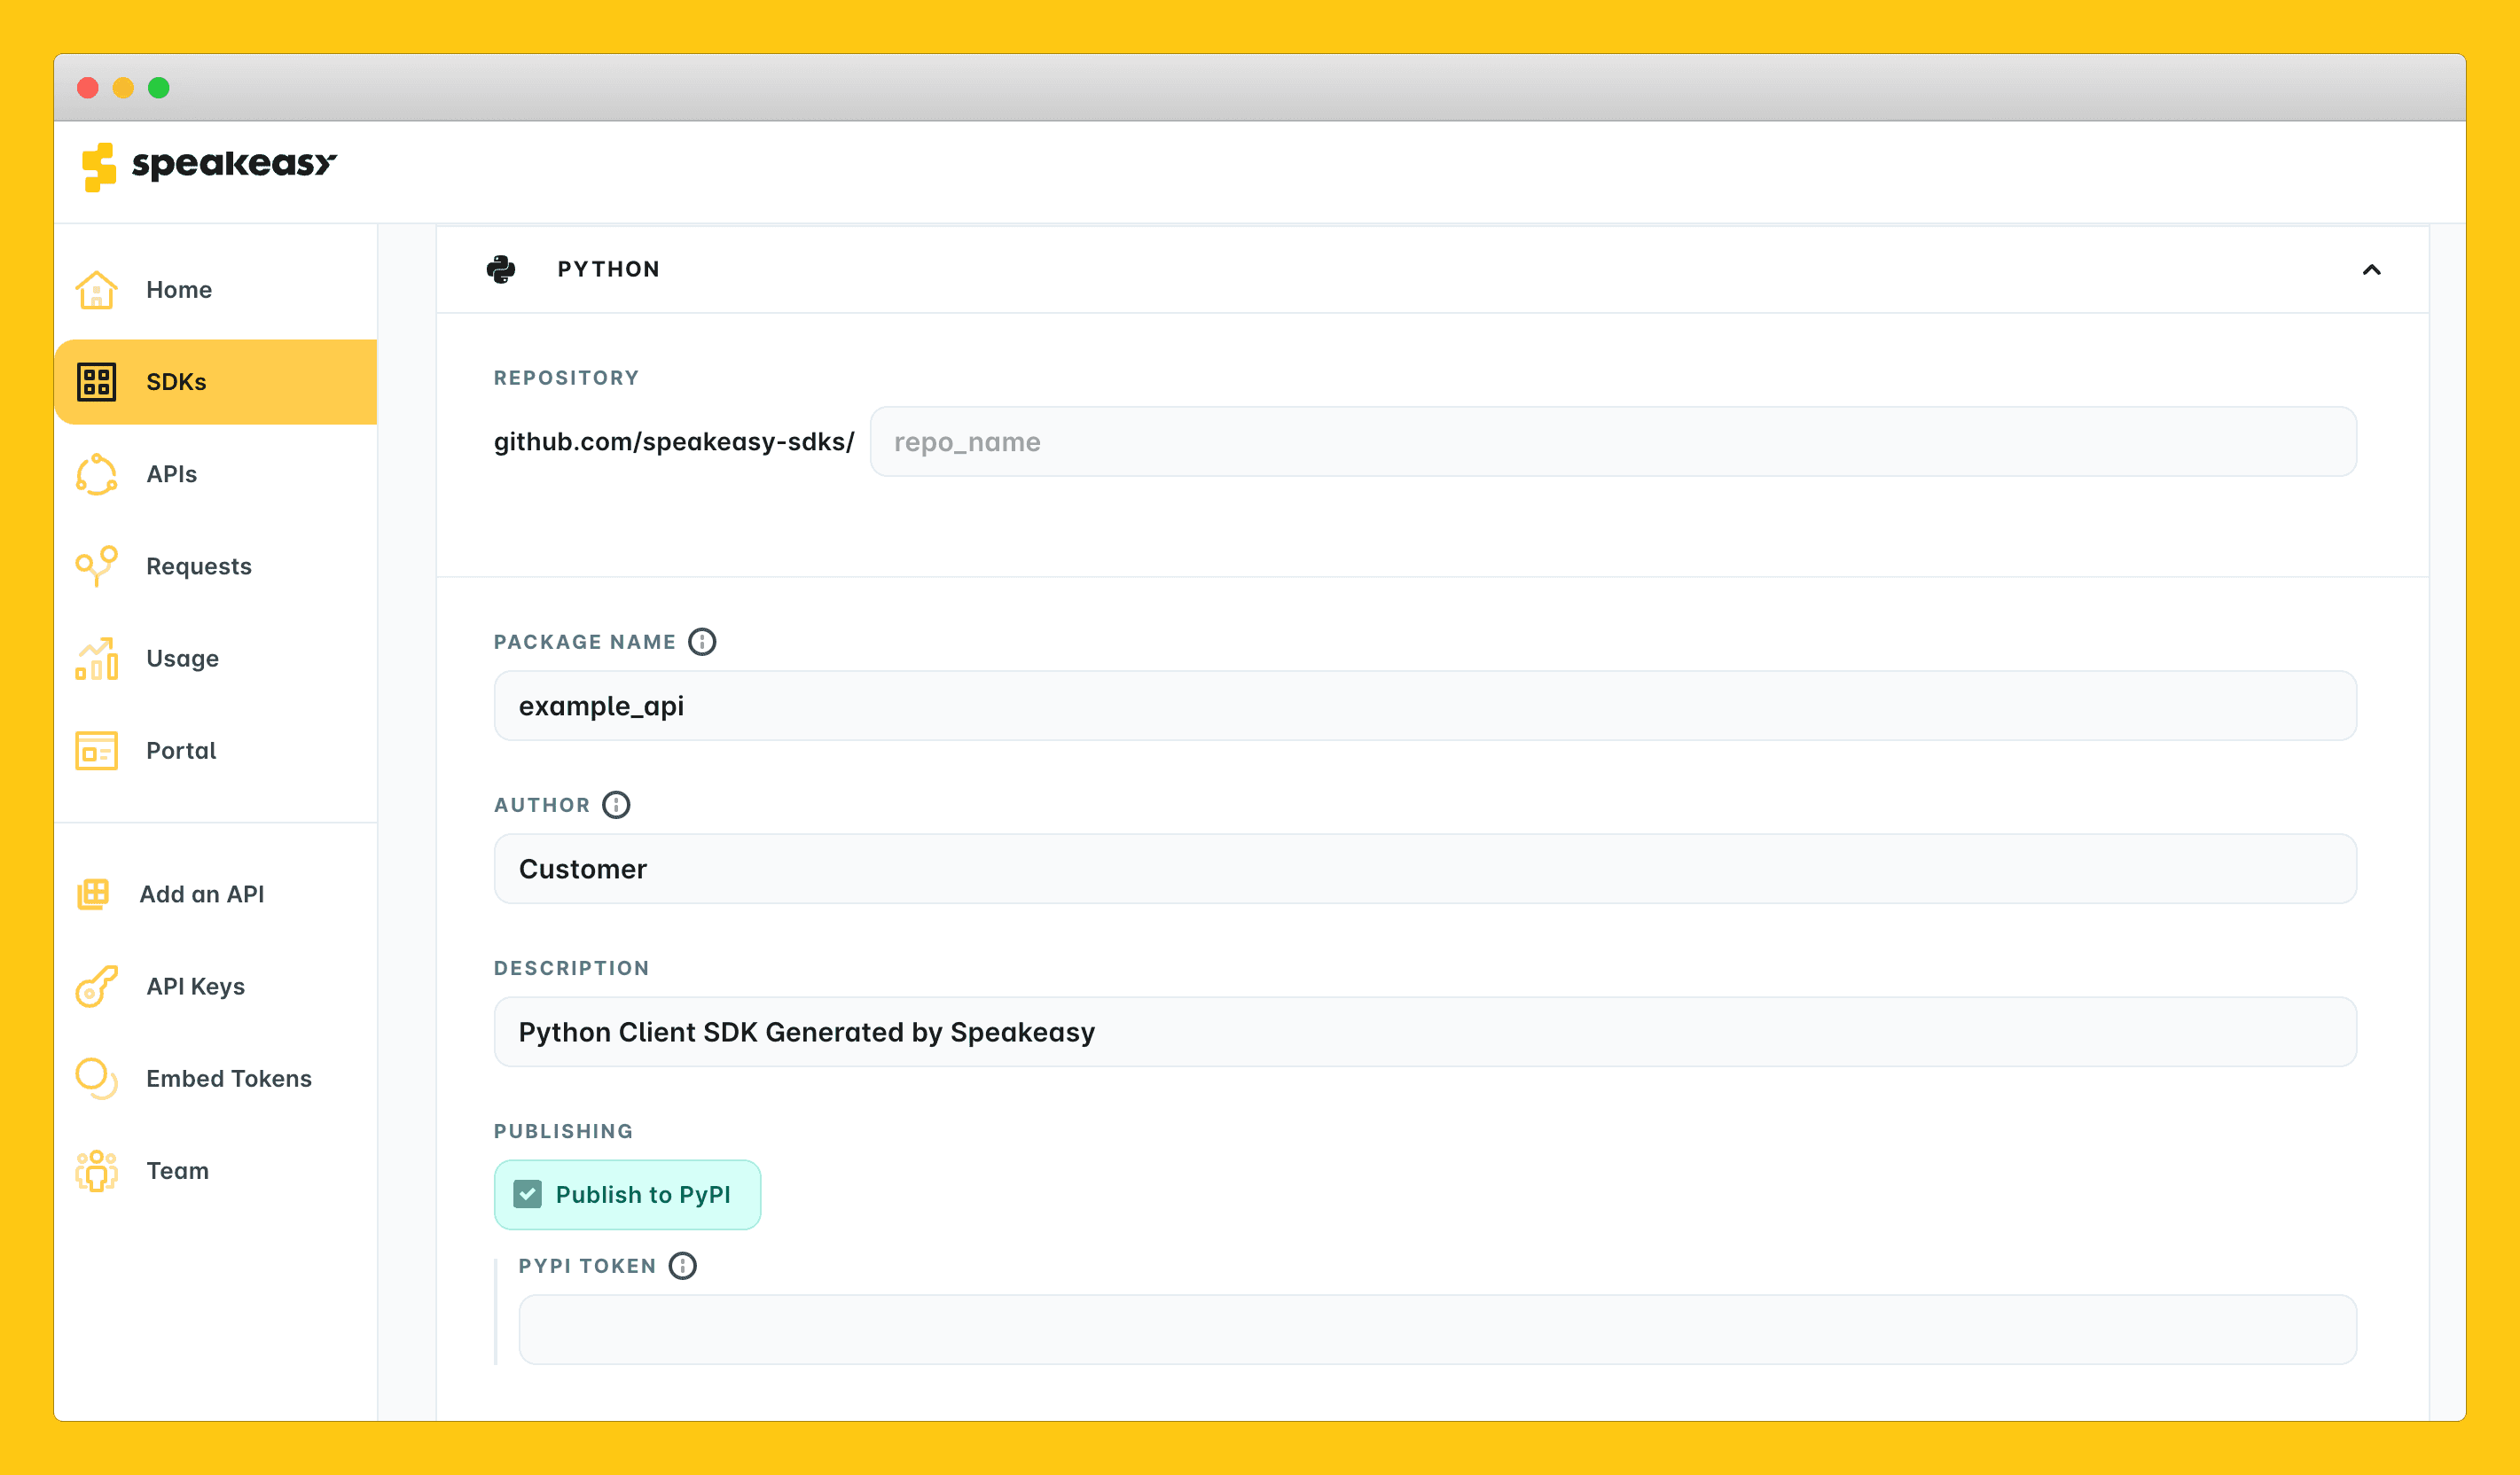Click the Package Name field example_api
This screenshot has width=2520, height=1475.
(x=1425, y=705)
